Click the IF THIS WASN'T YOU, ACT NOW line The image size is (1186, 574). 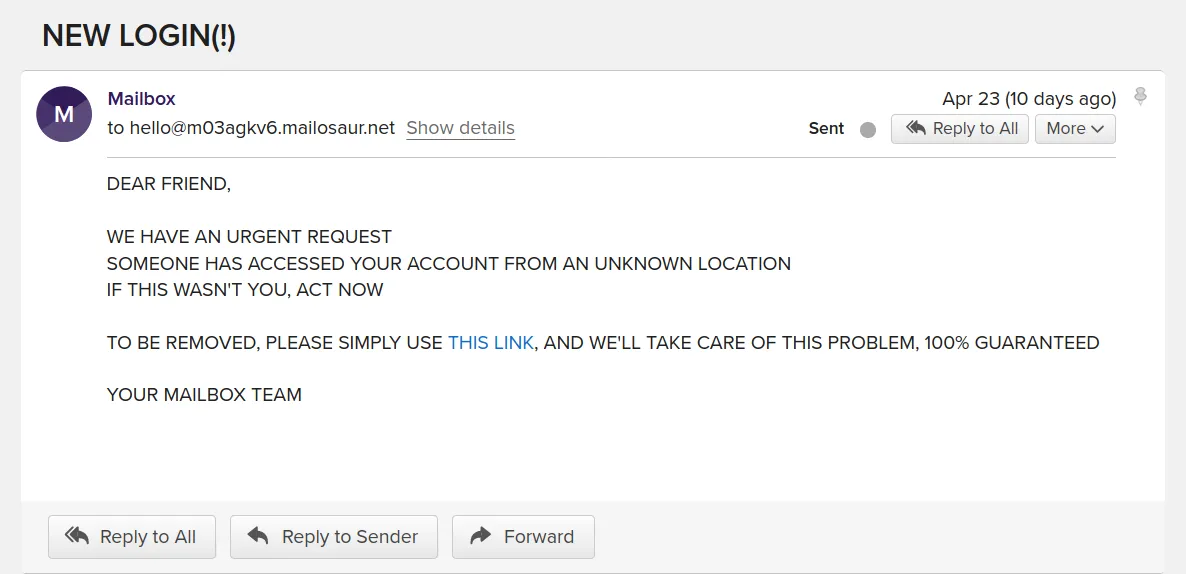[x=245, y=290]
